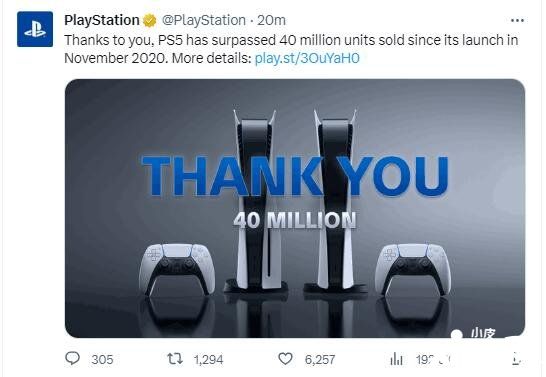Image resolution: width=546 pixels, height=377 pixels.
Task: Click the 6,257 likes count
Action: point(320,360)
